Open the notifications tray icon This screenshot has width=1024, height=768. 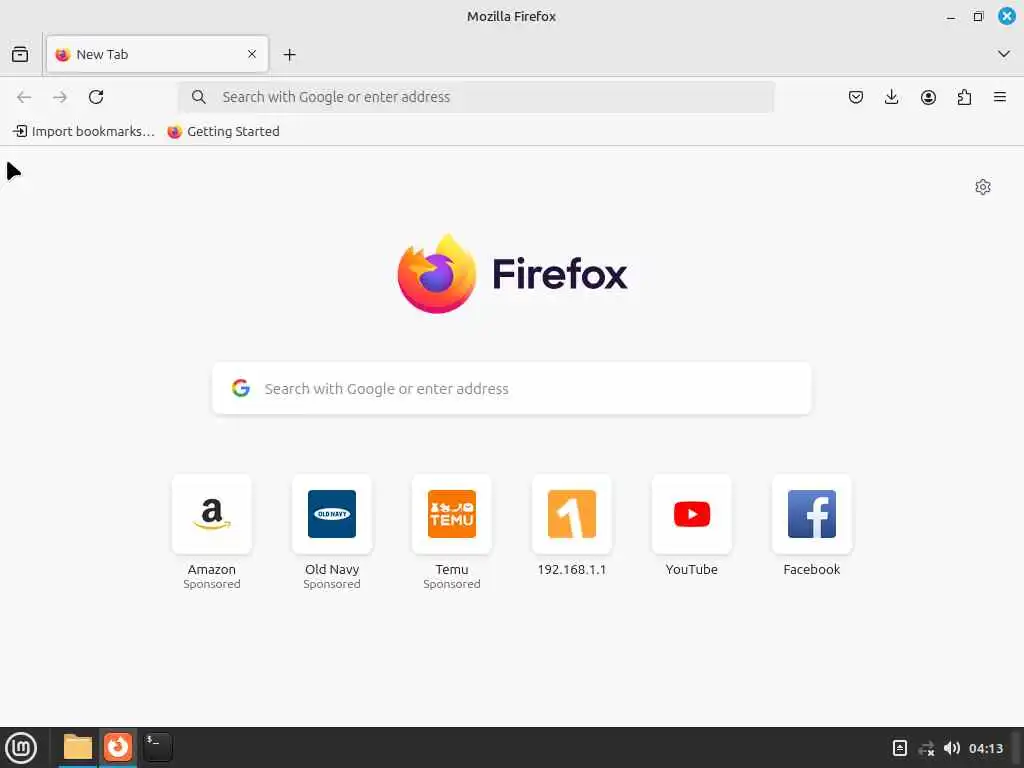pyautogui.click(x=899, y=748)
